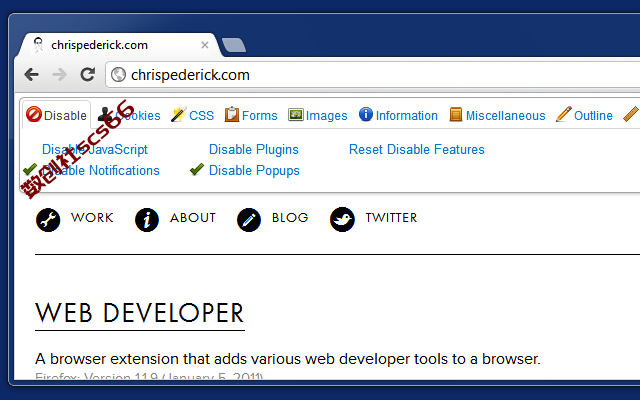
Task: Open the WORK page link
Action: [92, 218]
